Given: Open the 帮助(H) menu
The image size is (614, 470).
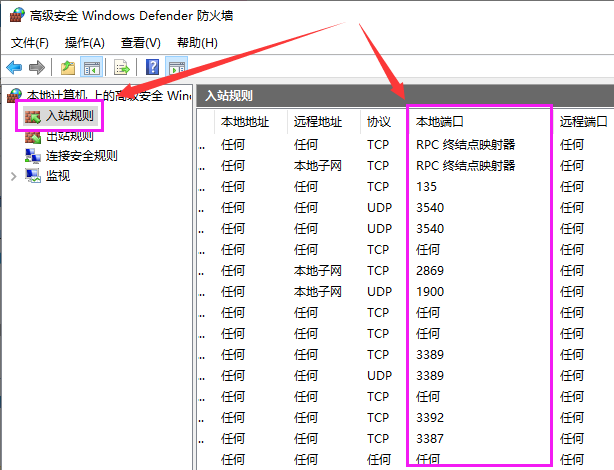Looking at the screenshot, I should 197,42.
